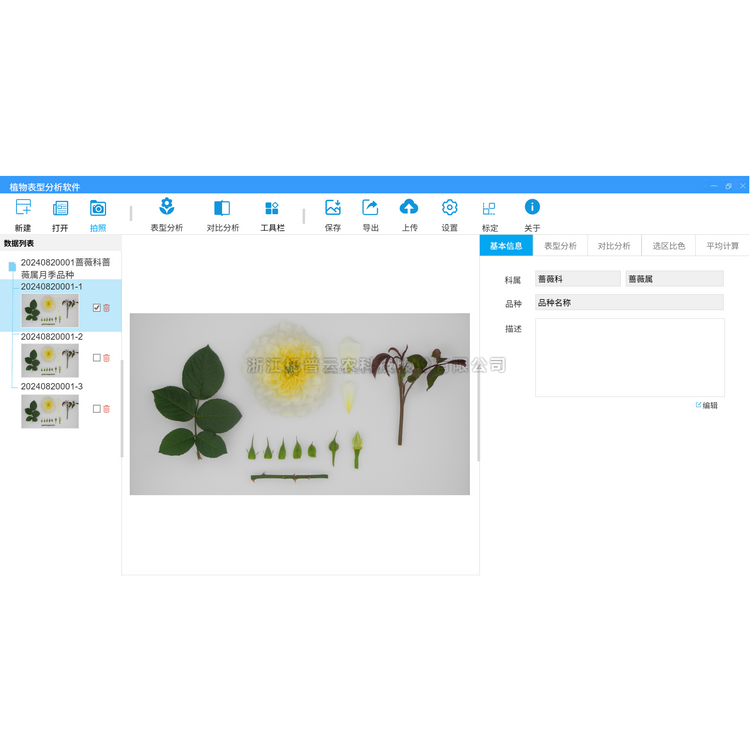Image resolution: width=750 pixels, height=750 pixels.
Task: Open 表型分析 from the toolbar
Action: [x=167, y=208]
